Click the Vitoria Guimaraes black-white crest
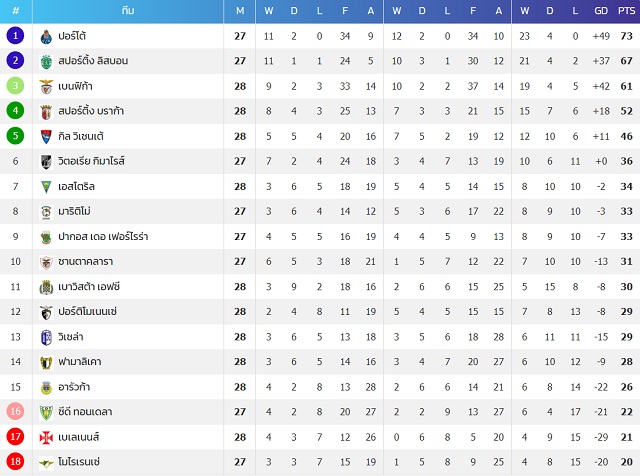This screenshot has height=476, width=640. tap(46, 162)
